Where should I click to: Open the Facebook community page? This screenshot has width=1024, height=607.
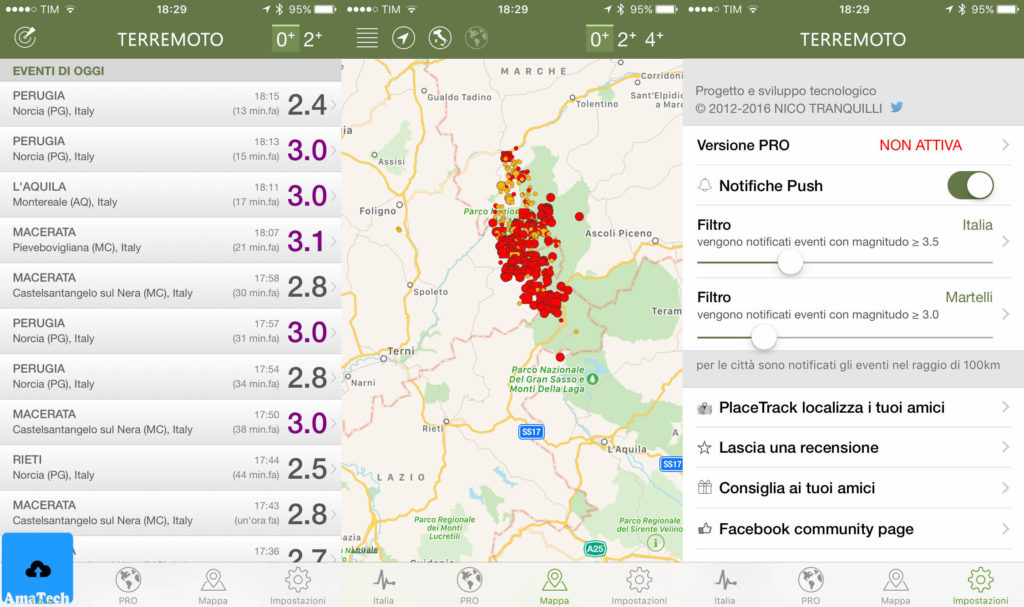(x=852, y=529)
